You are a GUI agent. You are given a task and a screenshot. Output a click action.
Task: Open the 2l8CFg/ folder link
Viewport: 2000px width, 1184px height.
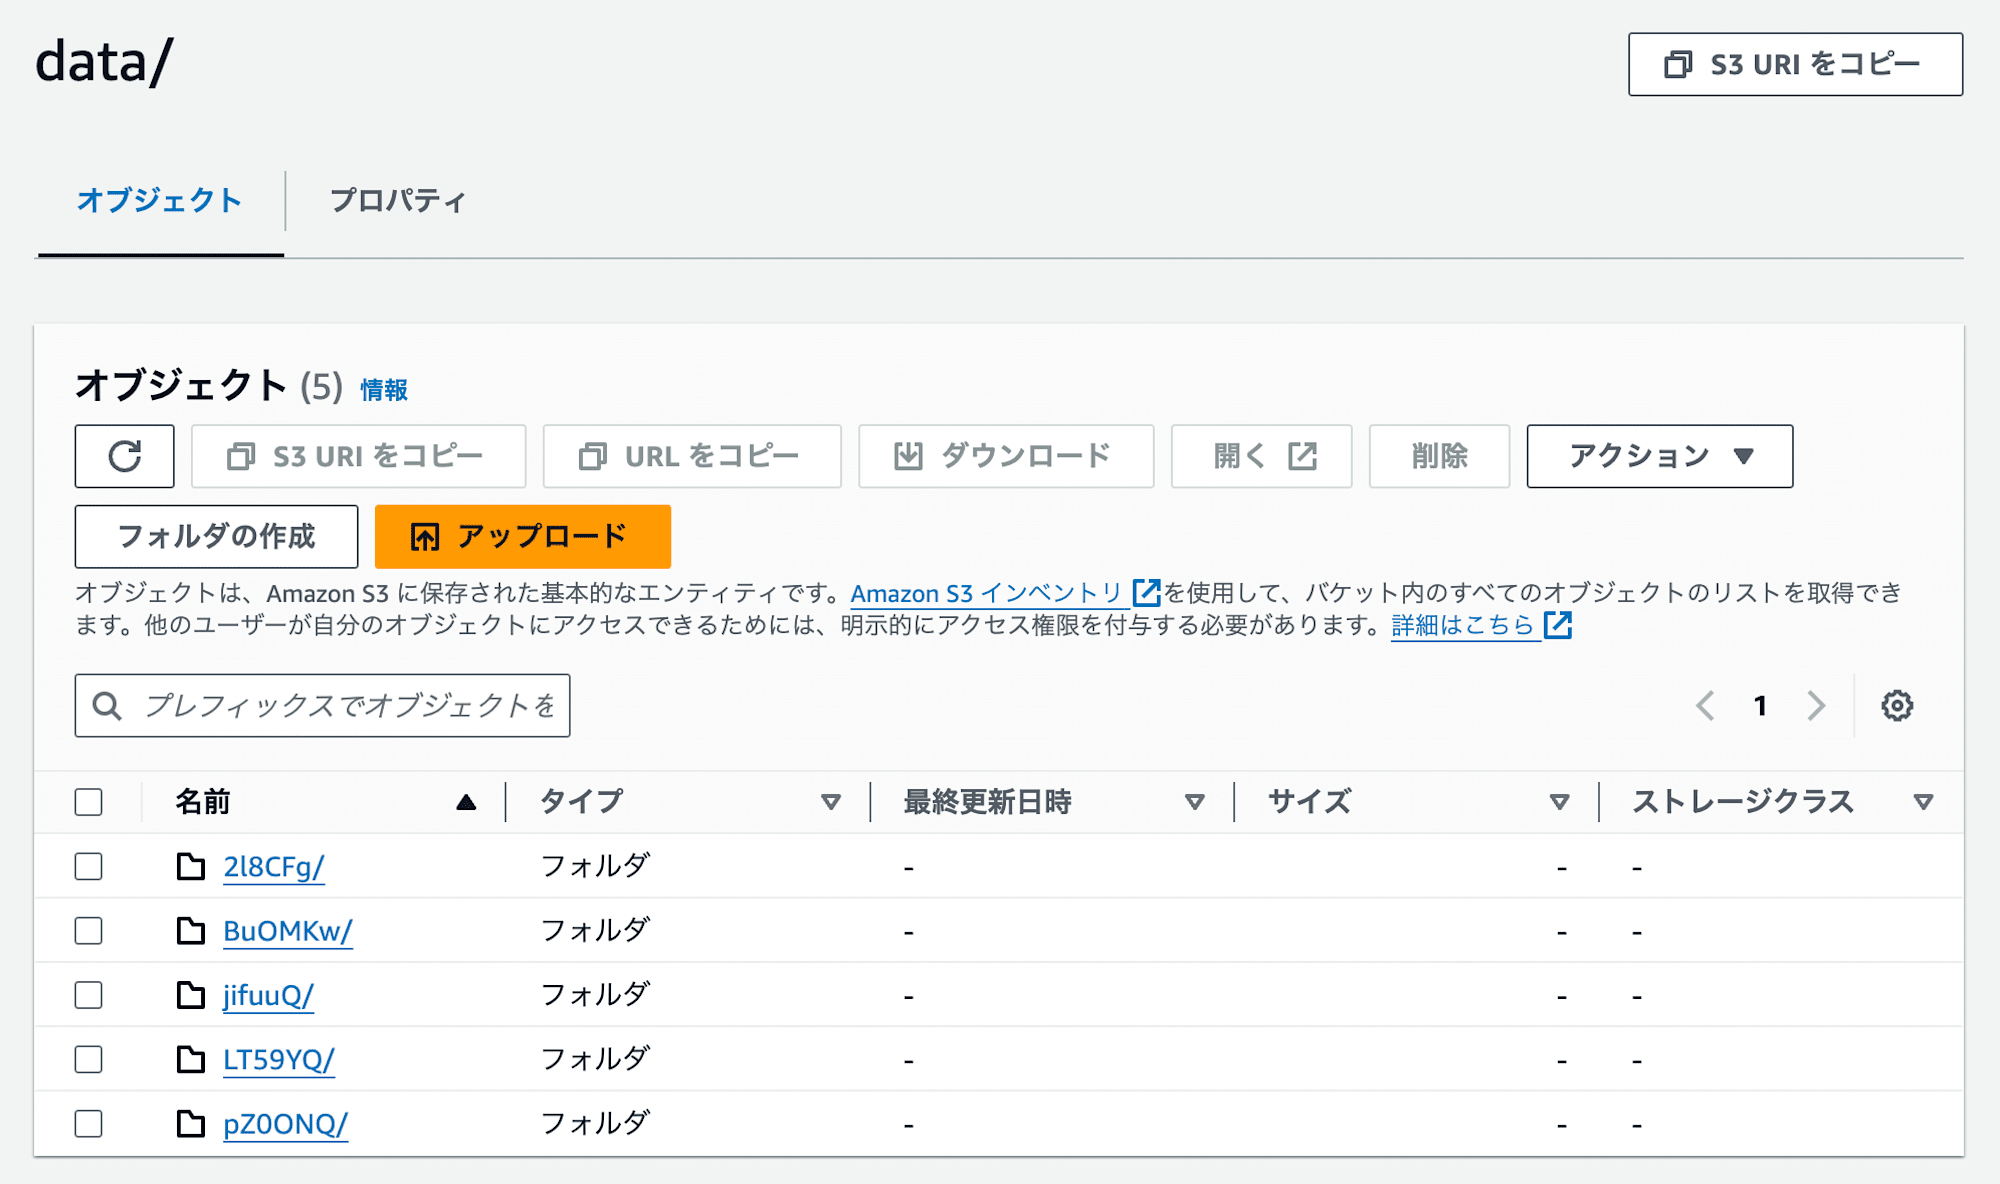[273, 866]
